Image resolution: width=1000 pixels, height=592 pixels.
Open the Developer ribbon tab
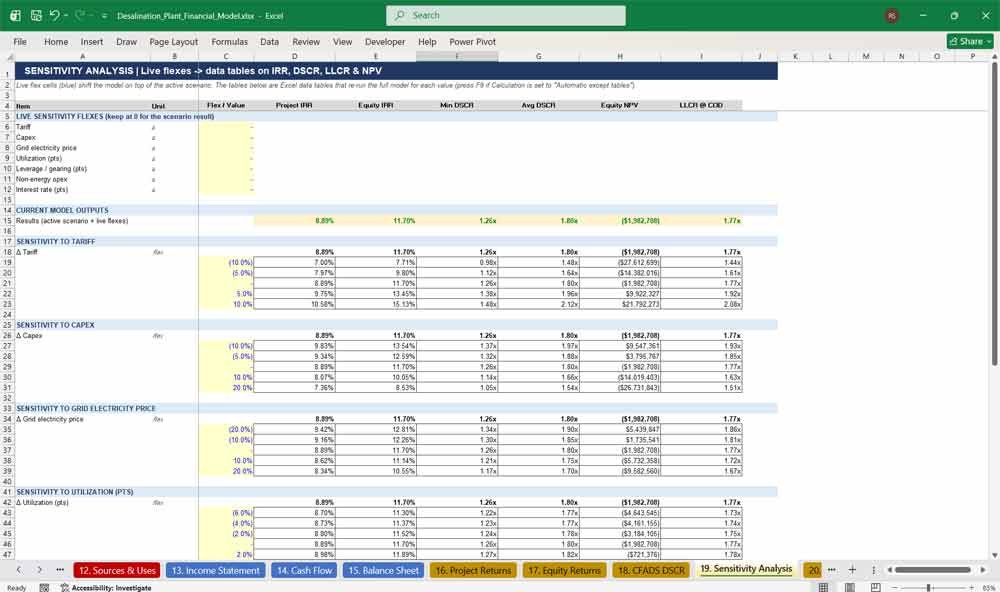coord(385,41)
